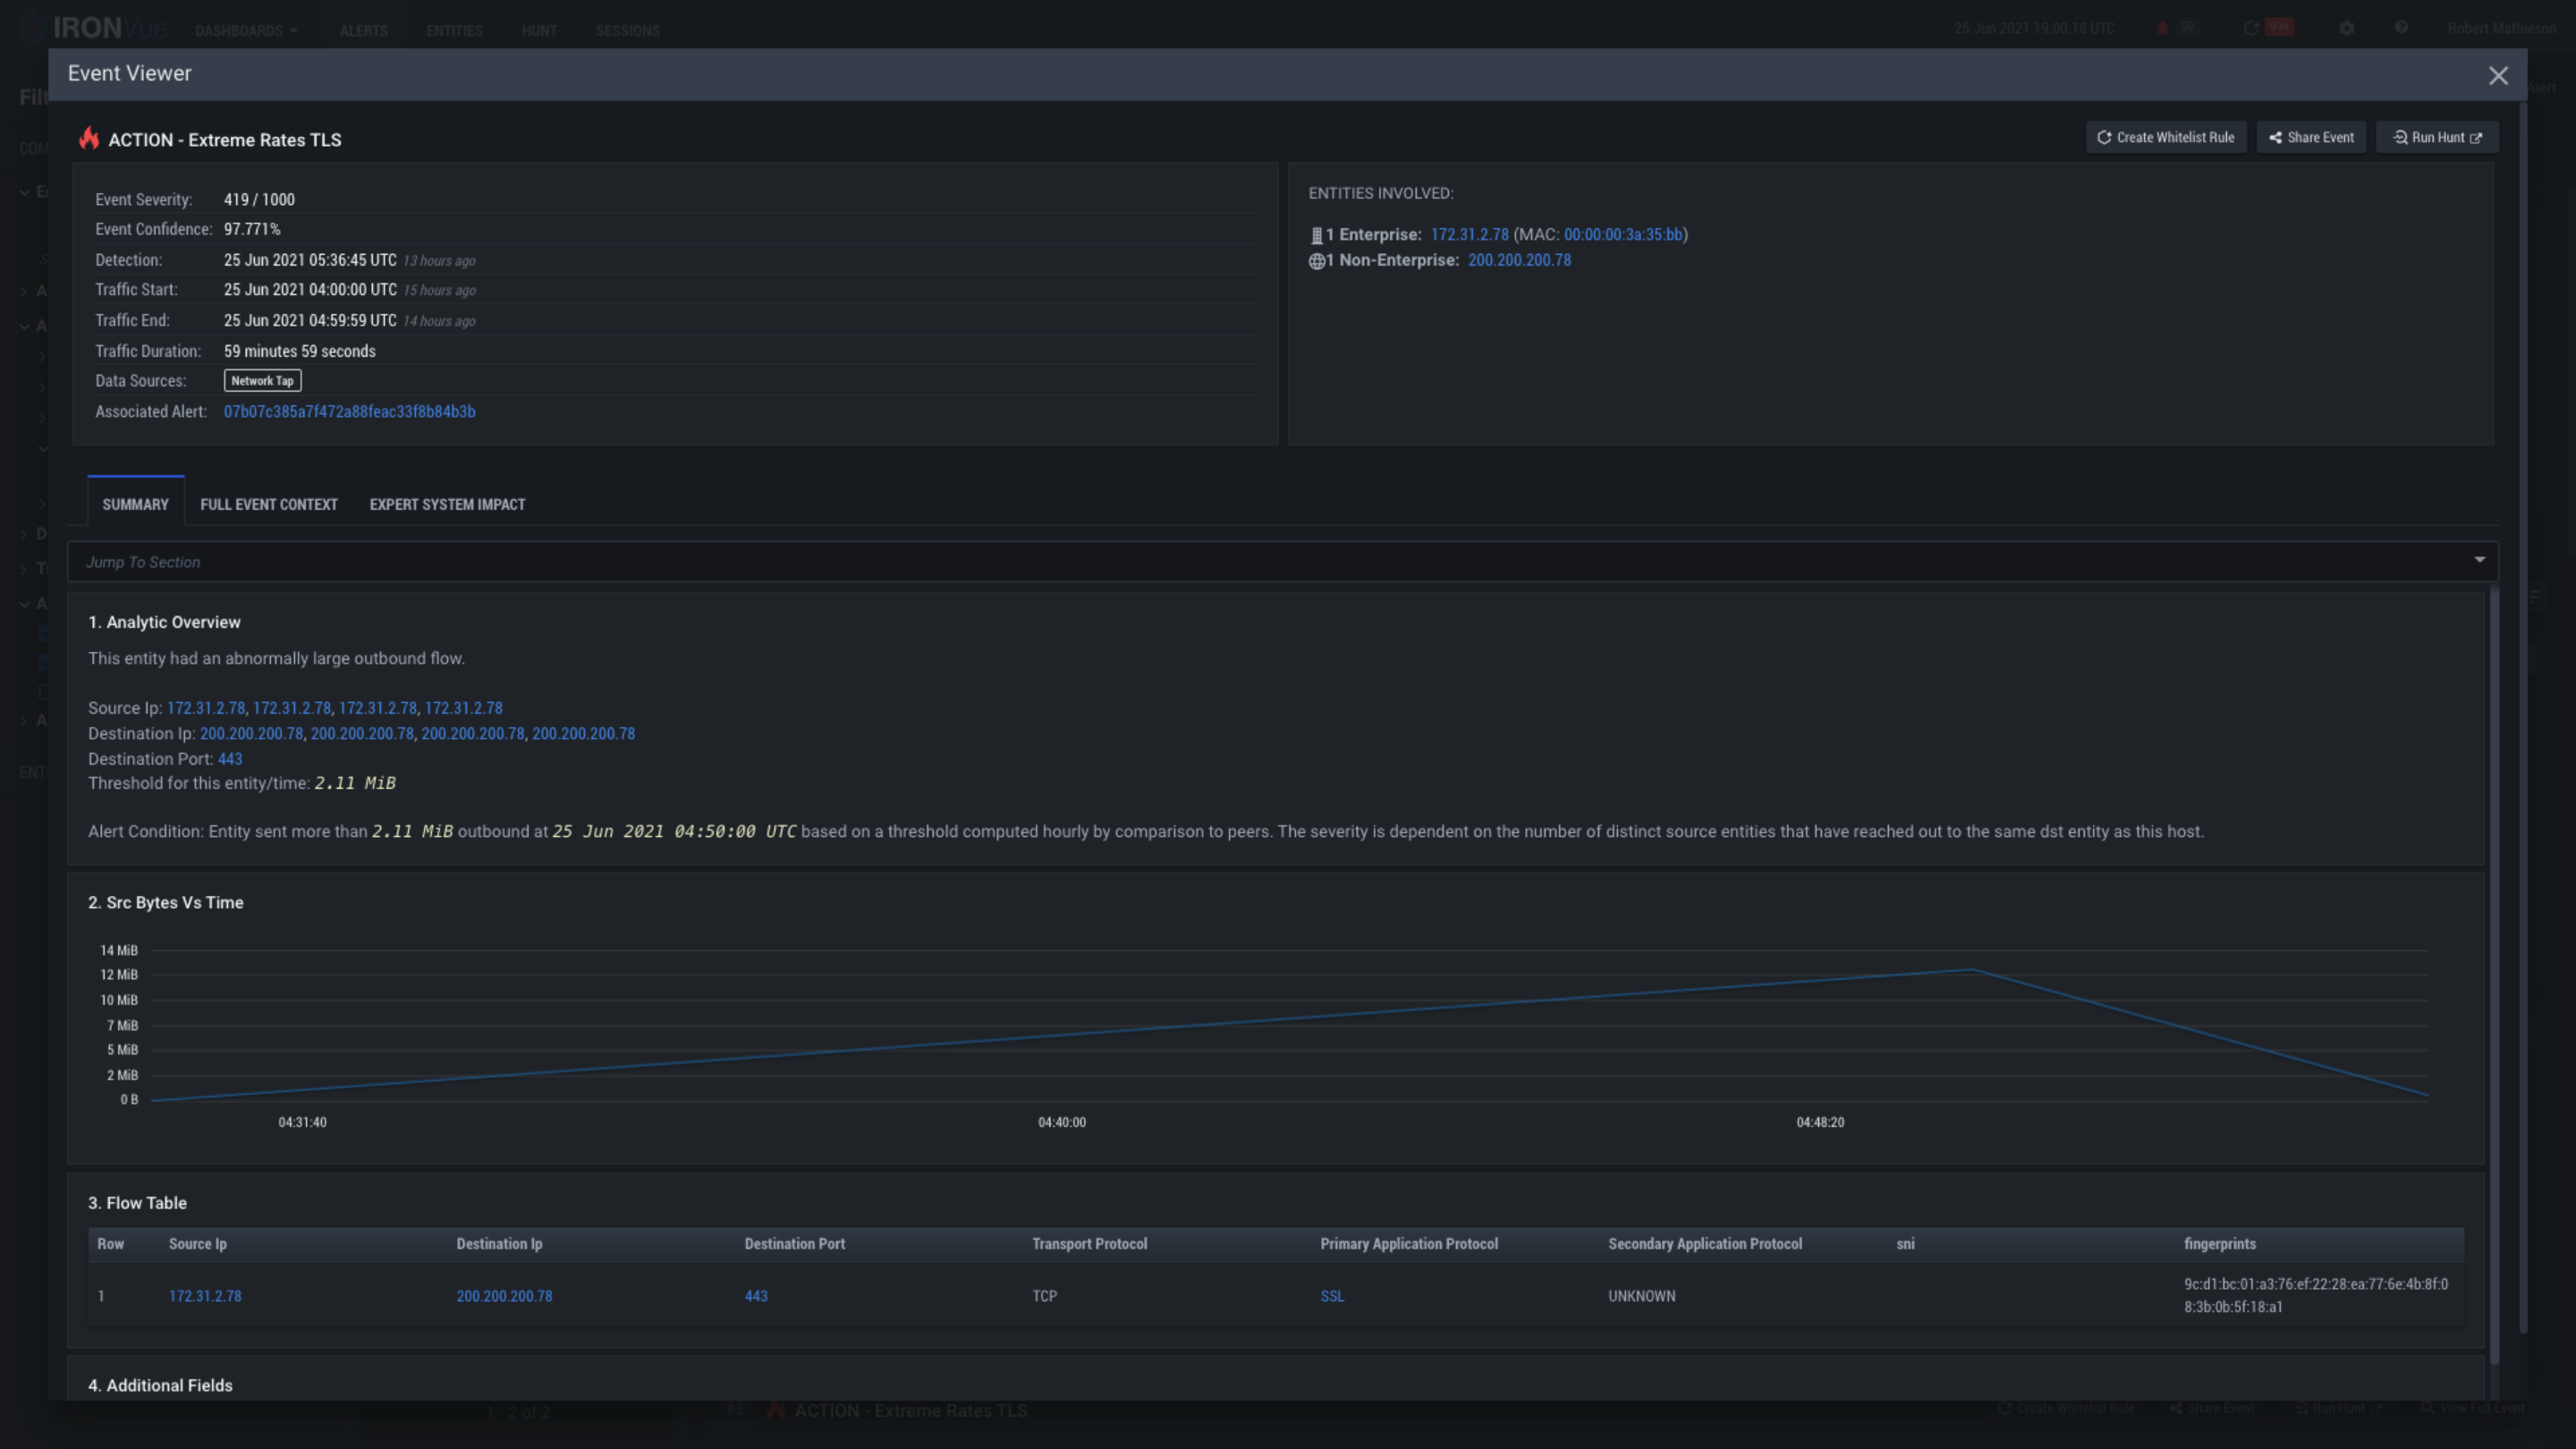
Task: Switch to Full Event Context tab
Action: click(x=268, y=505)
